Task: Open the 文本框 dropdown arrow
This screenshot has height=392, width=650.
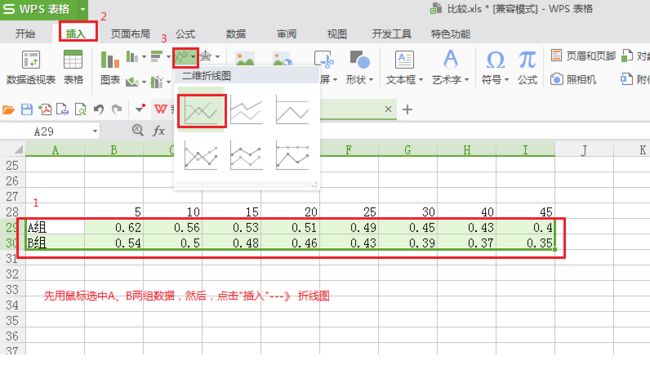Action: (x=421, y=80)
